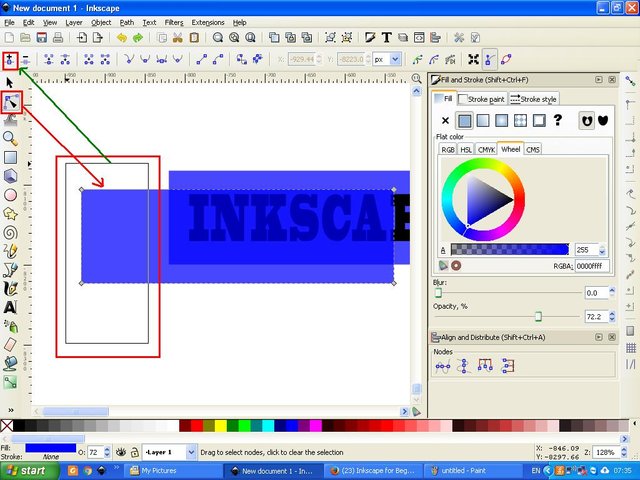
Task: Click the Cut scissors icon
Action: (178, 38)
